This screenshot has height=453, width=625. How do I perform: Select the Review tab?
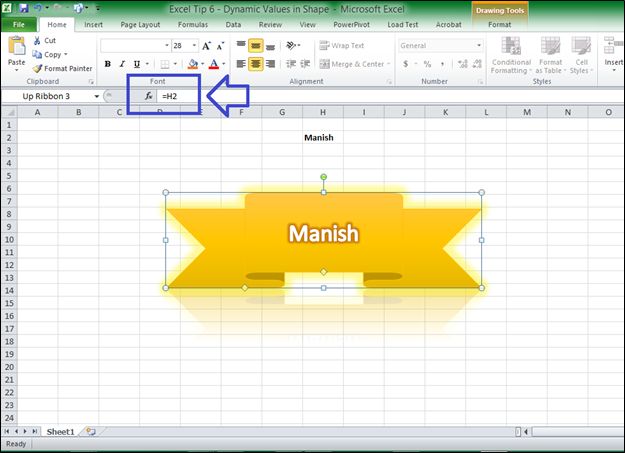(270, 25)
